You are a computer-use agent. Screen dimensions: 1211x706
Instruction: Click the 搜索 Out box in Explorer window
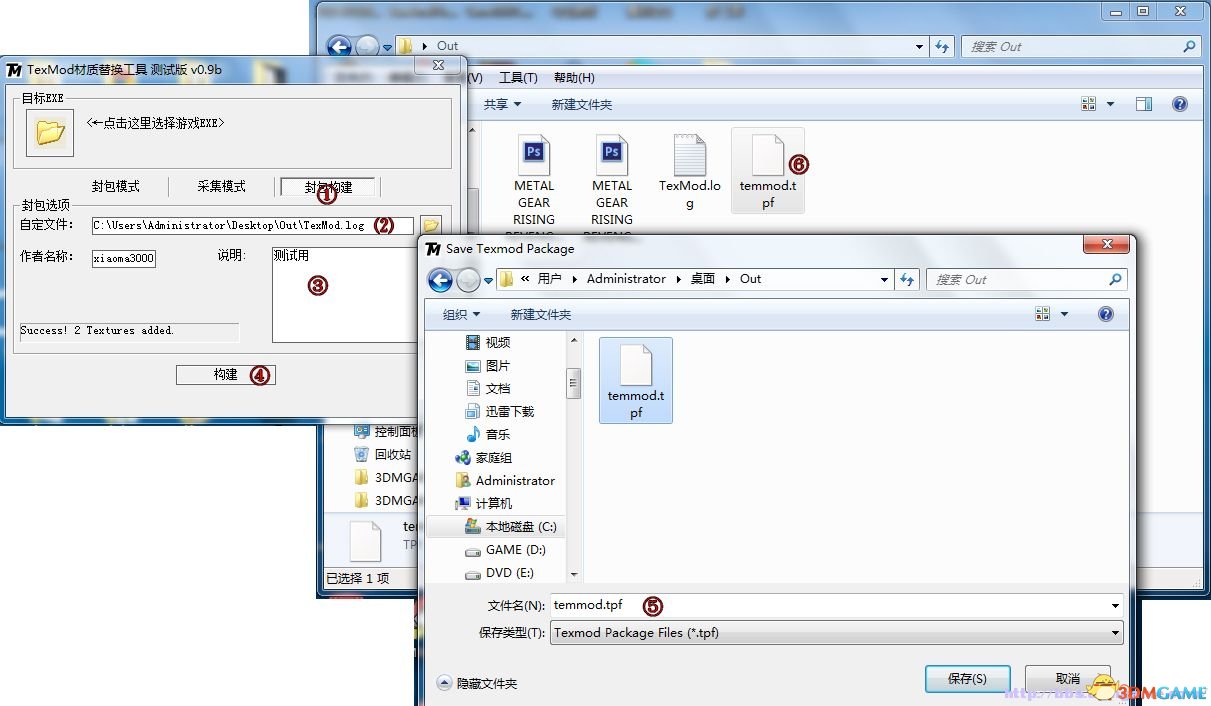tap(1081, 46)
